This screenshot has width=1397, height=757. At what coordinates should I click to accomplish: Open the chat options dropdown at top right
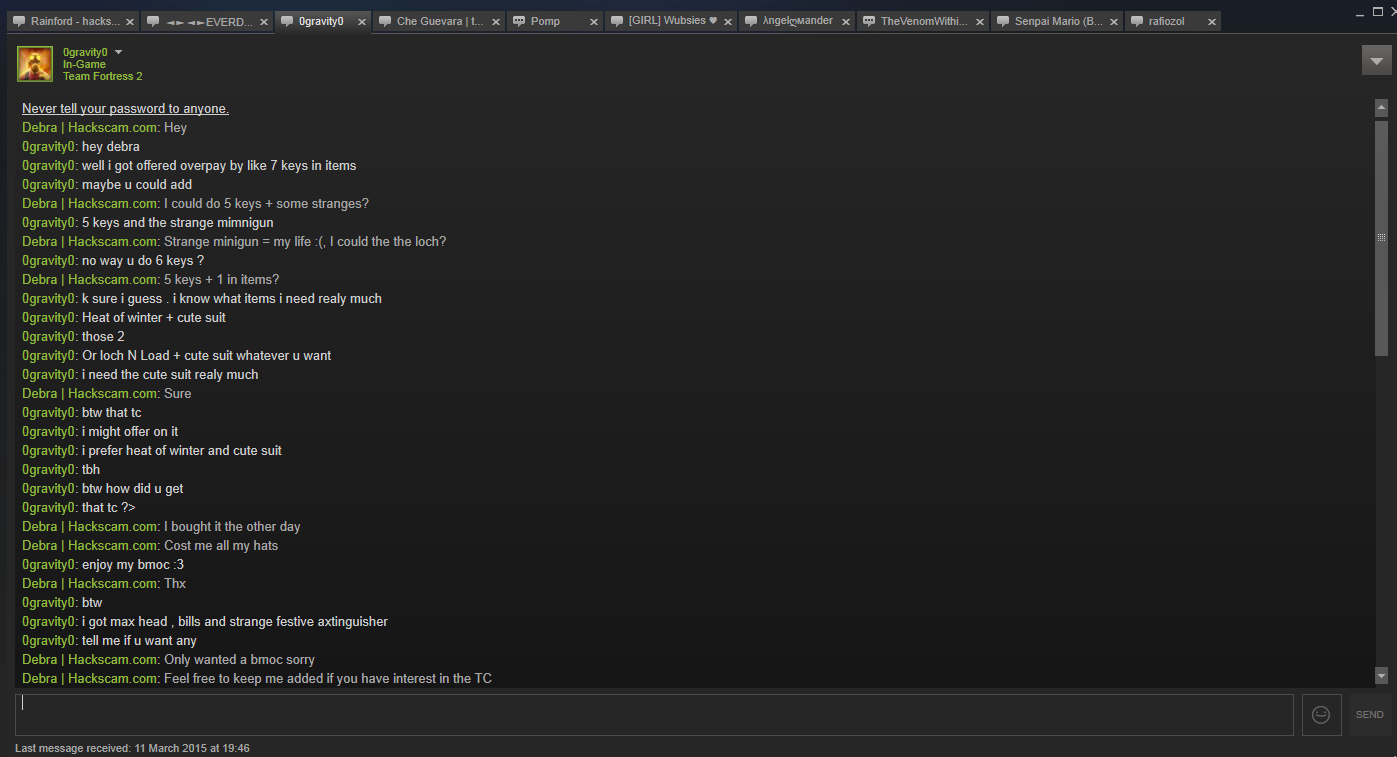1376,61
